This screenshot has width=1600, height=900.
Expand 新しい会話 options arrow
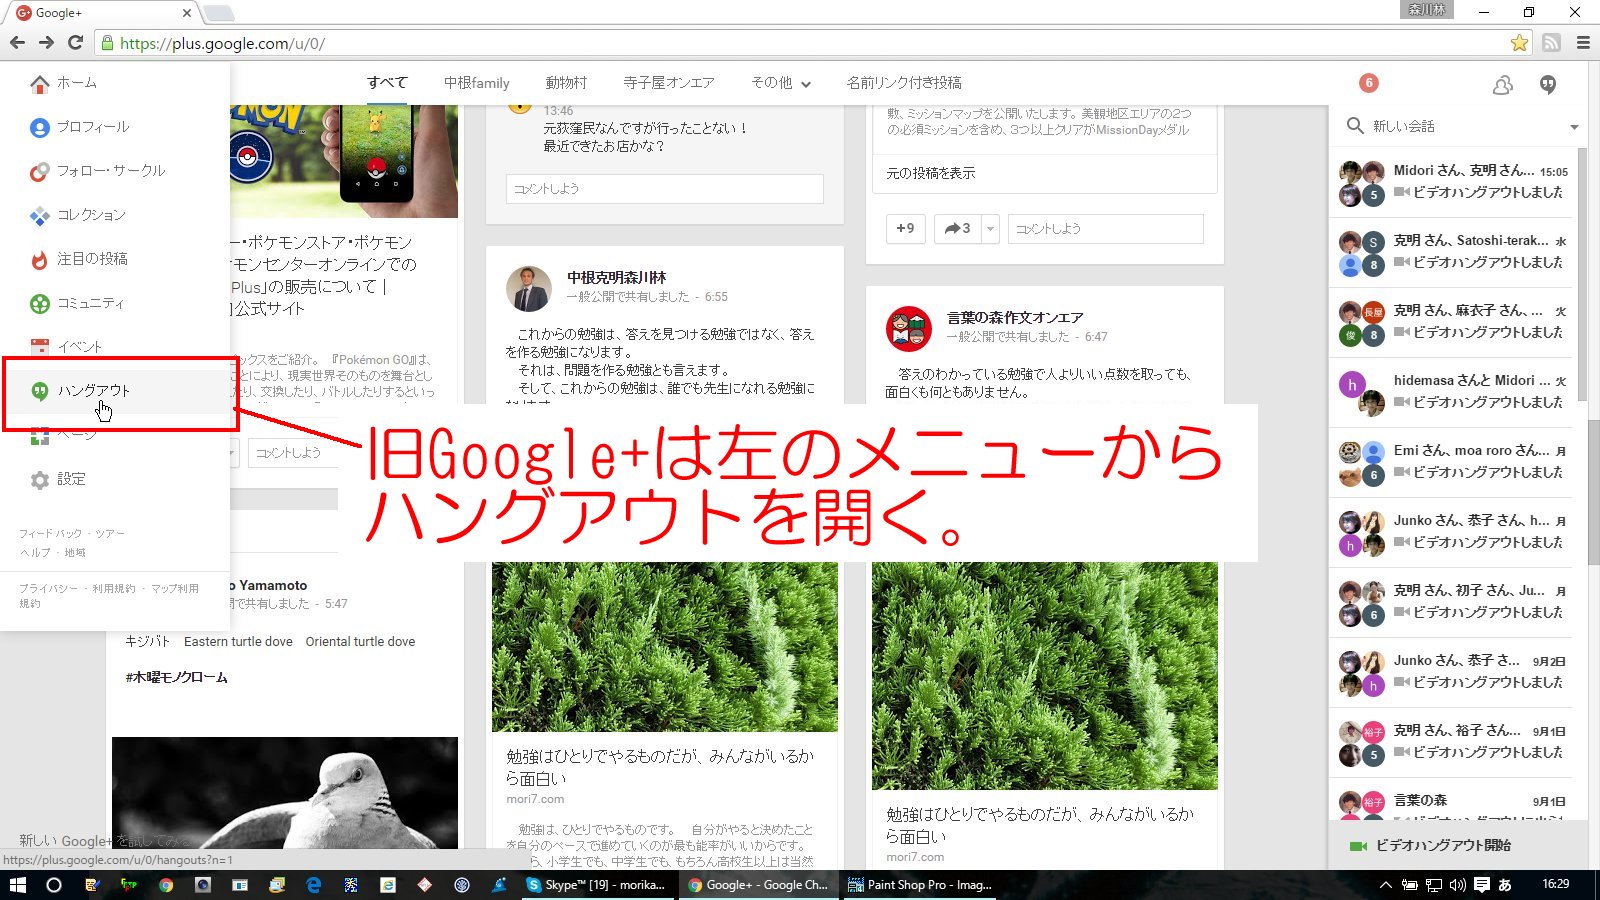click(x=1574, y=127)
